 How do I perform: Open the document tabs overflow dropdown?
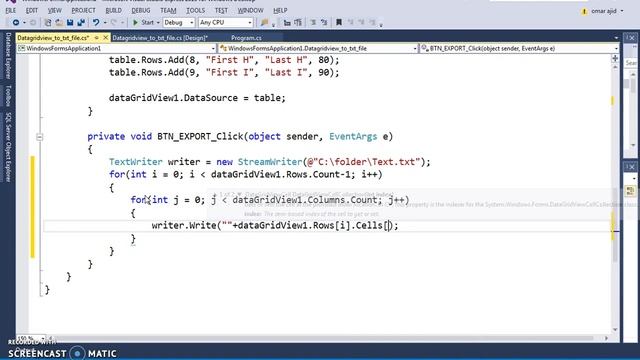[616, 38]
